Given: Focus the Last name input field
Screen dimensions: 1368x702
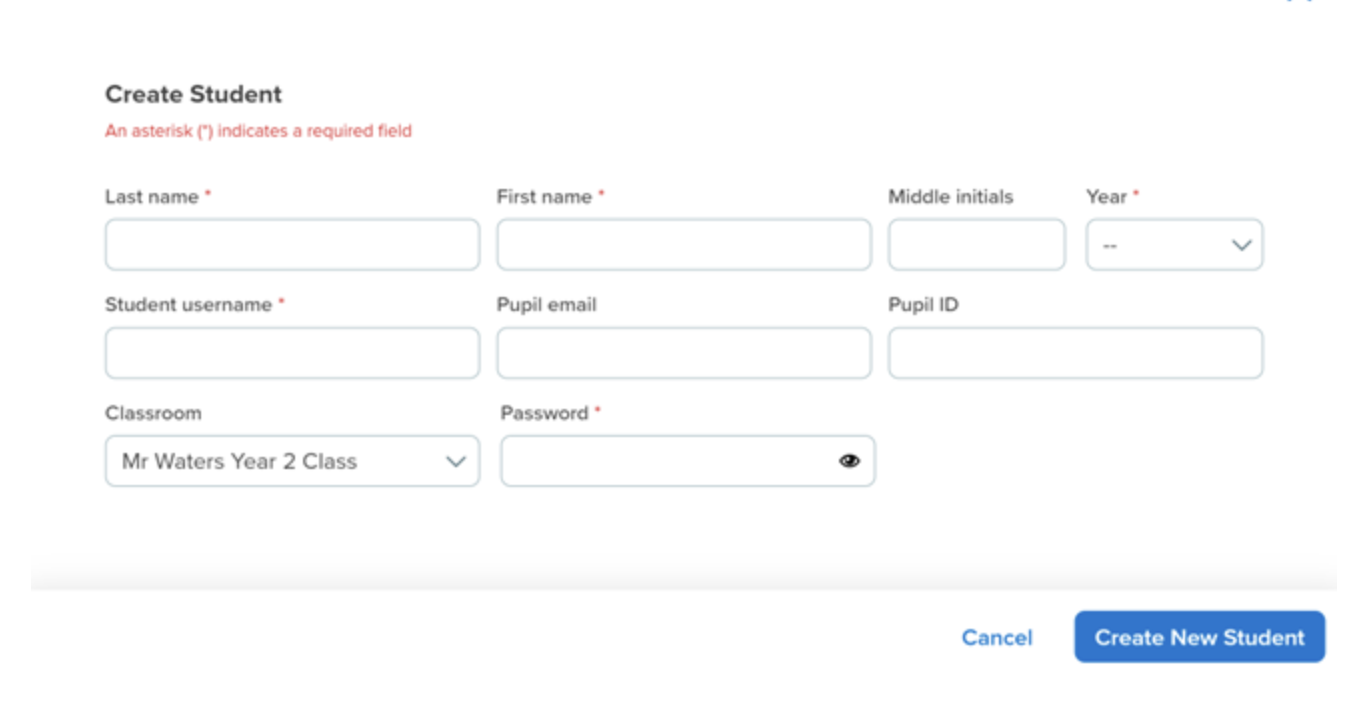Looking at the screenshot, I should pos(292,245).
